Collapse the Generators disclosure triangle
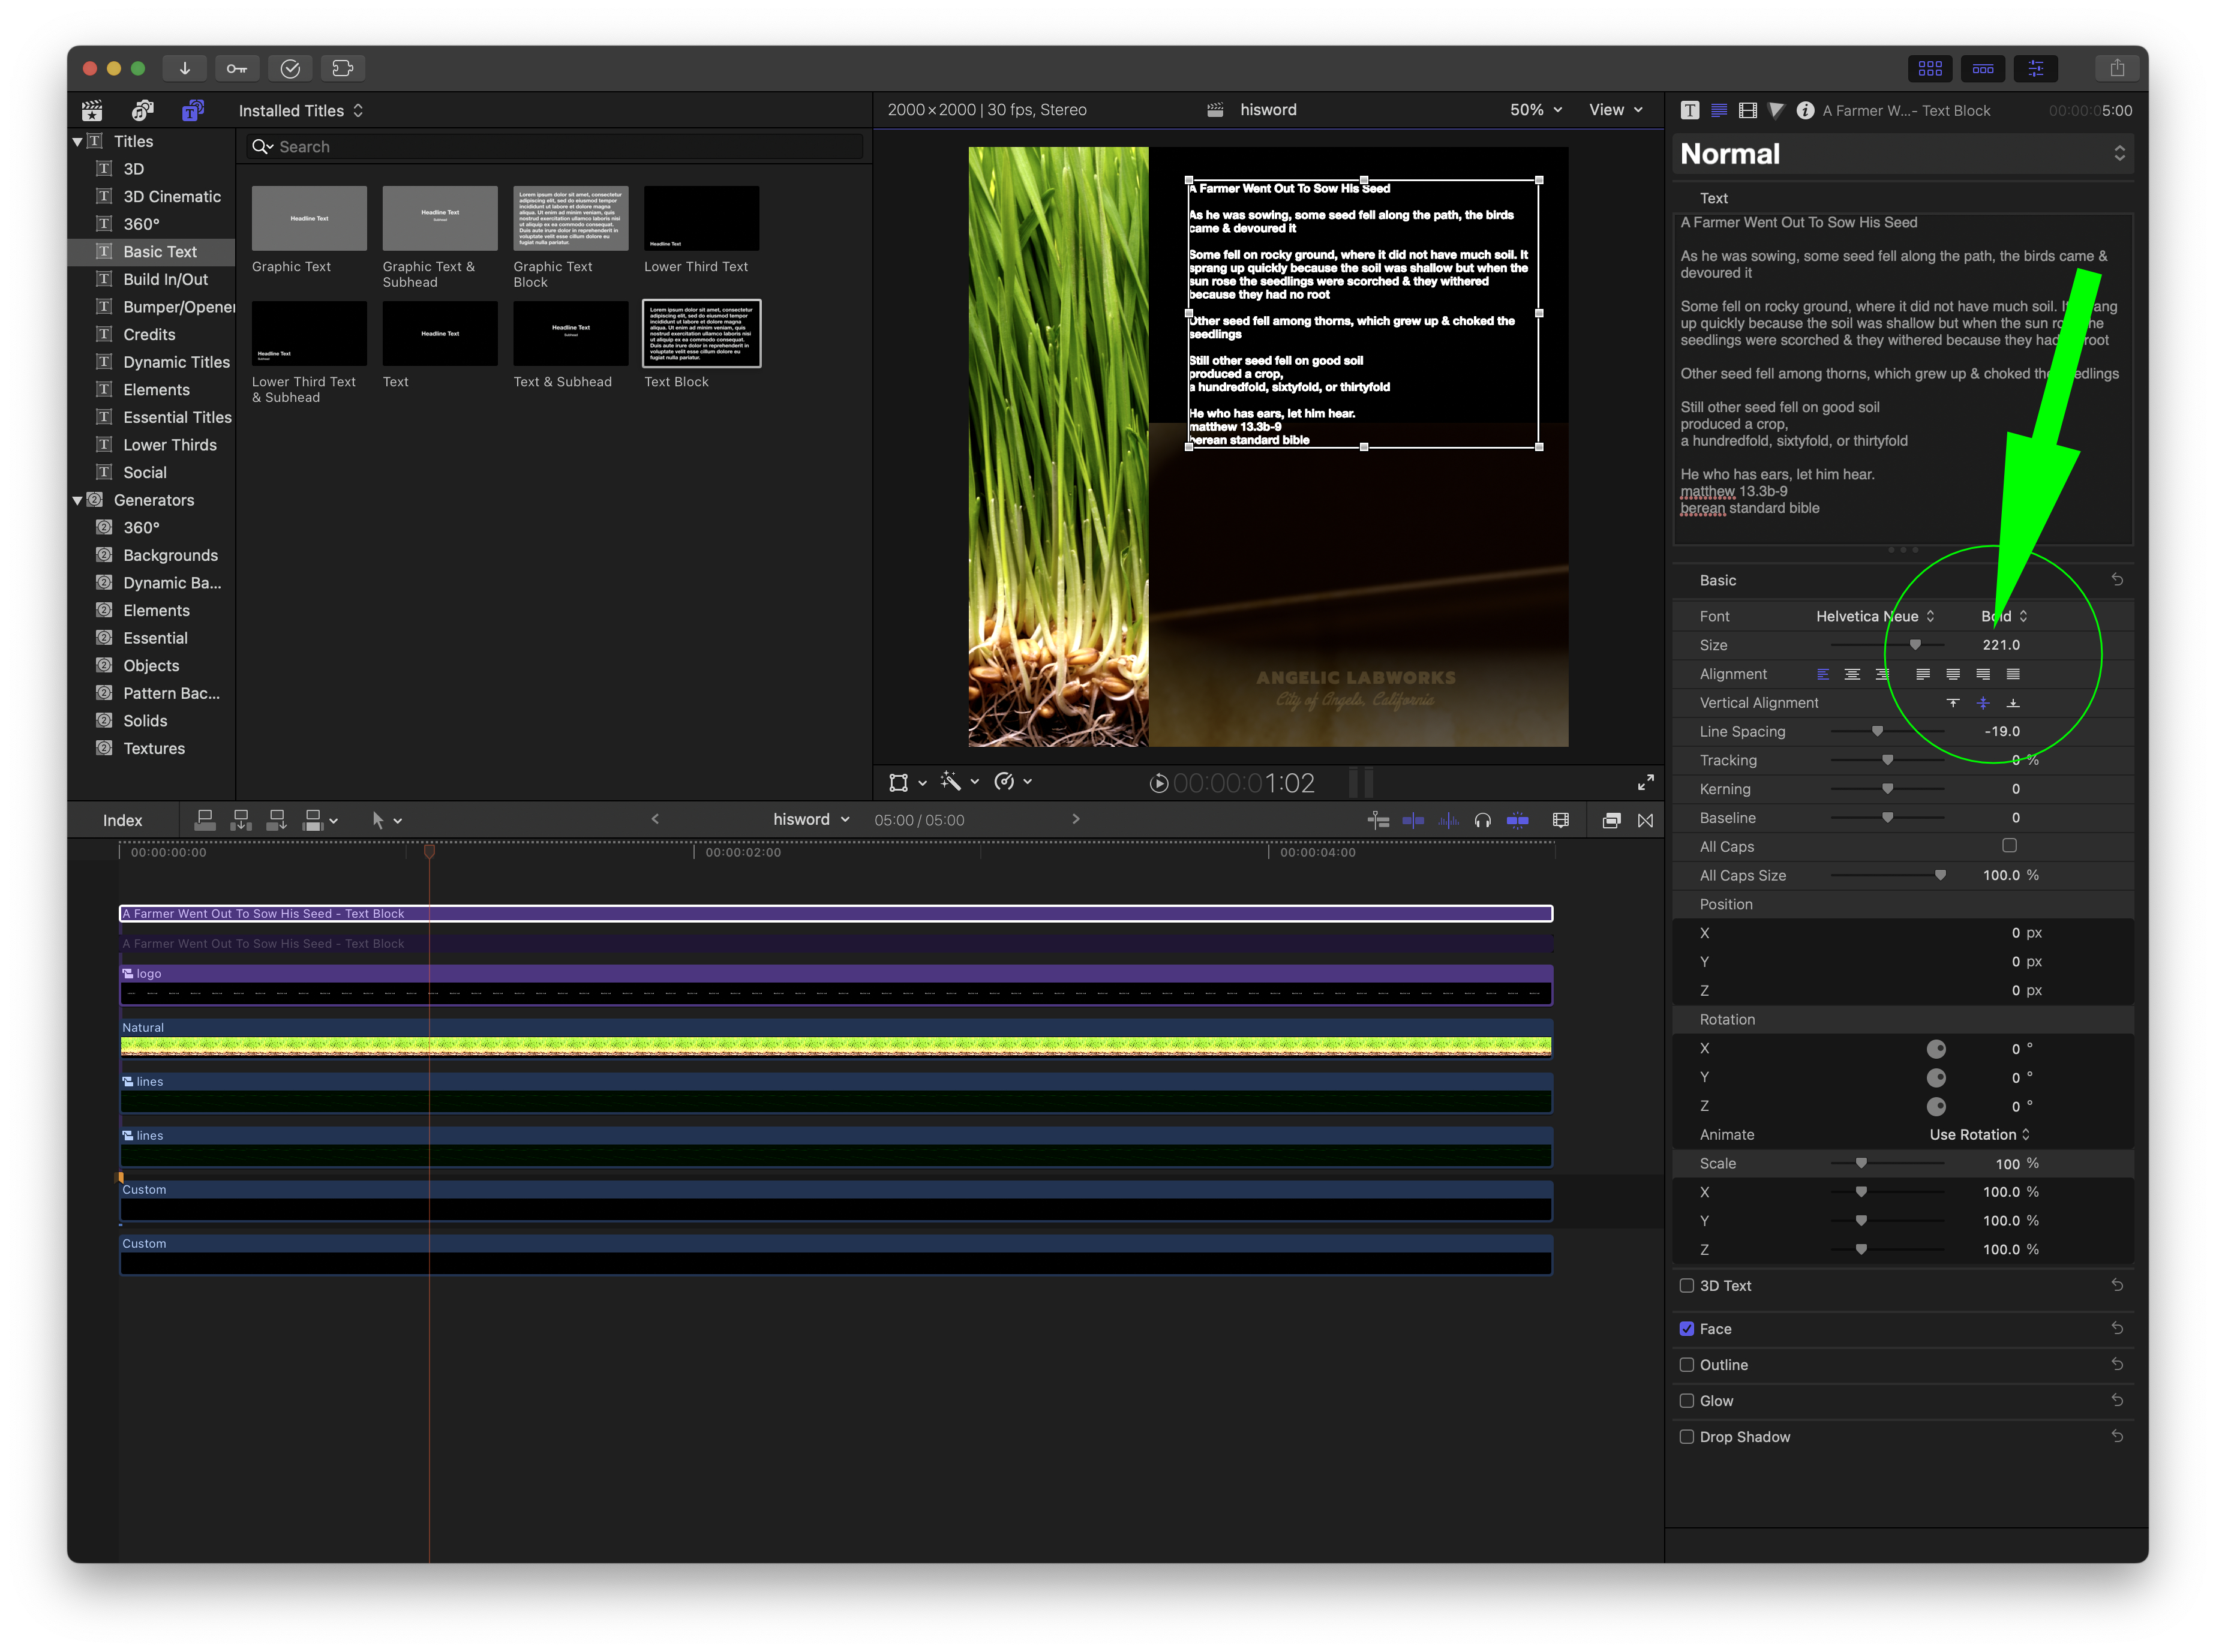The height and width of the screenshot is (1652, 2216). pyautogui.click(x=78, y=500)
